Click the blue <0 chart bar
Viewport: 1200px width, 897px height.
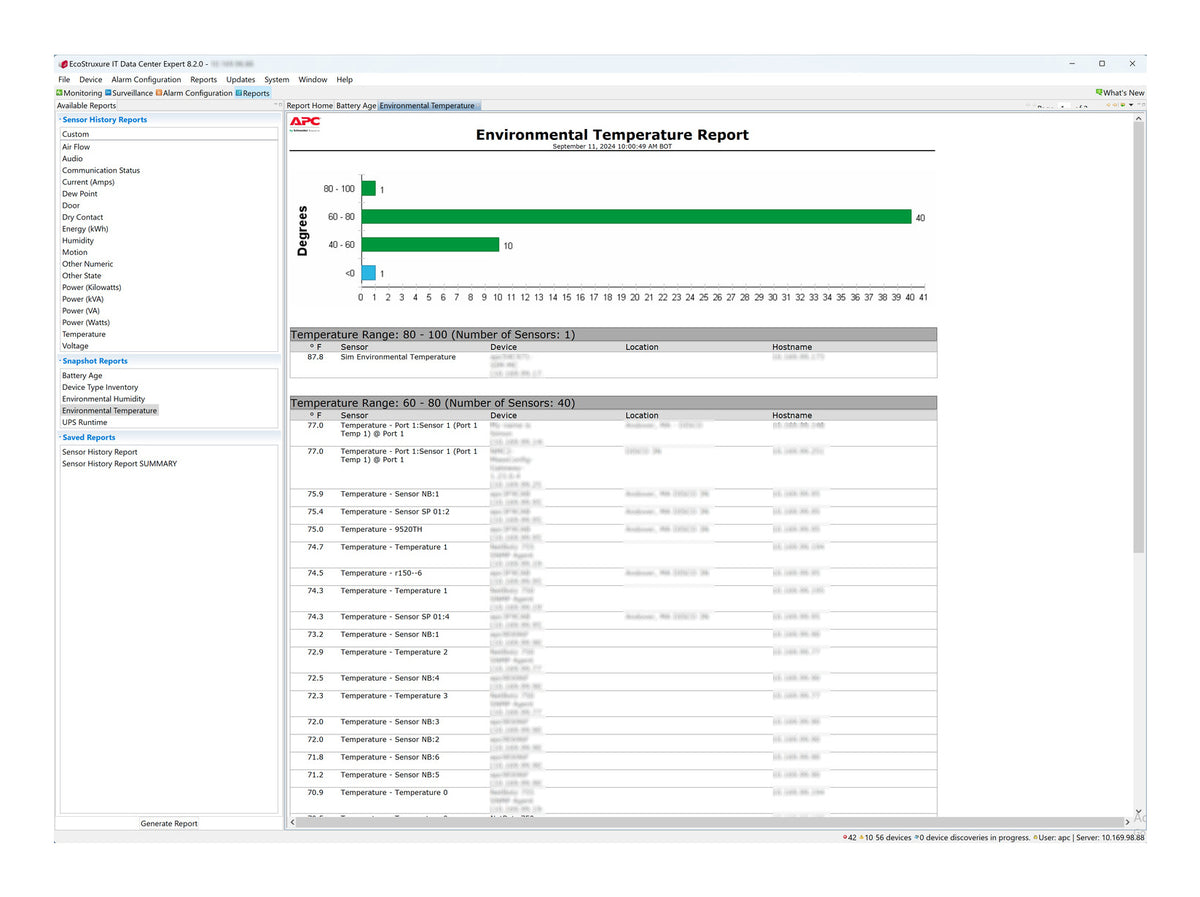point(368,273)
